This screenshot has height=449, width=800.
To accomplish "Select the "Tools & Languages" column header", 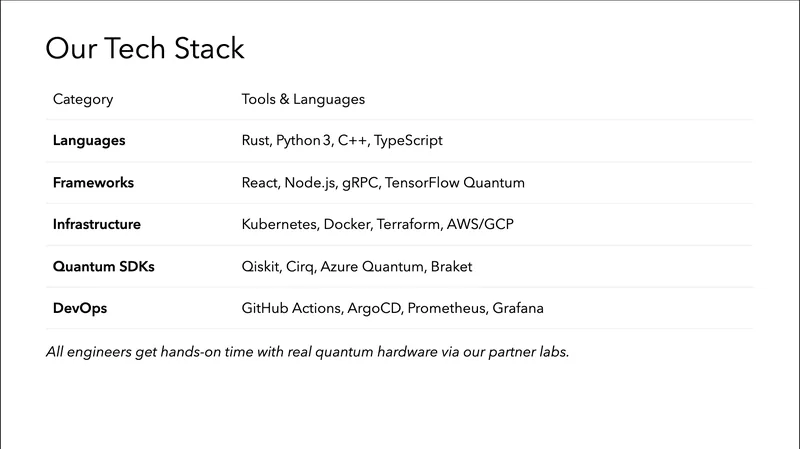I will (303, 100).
